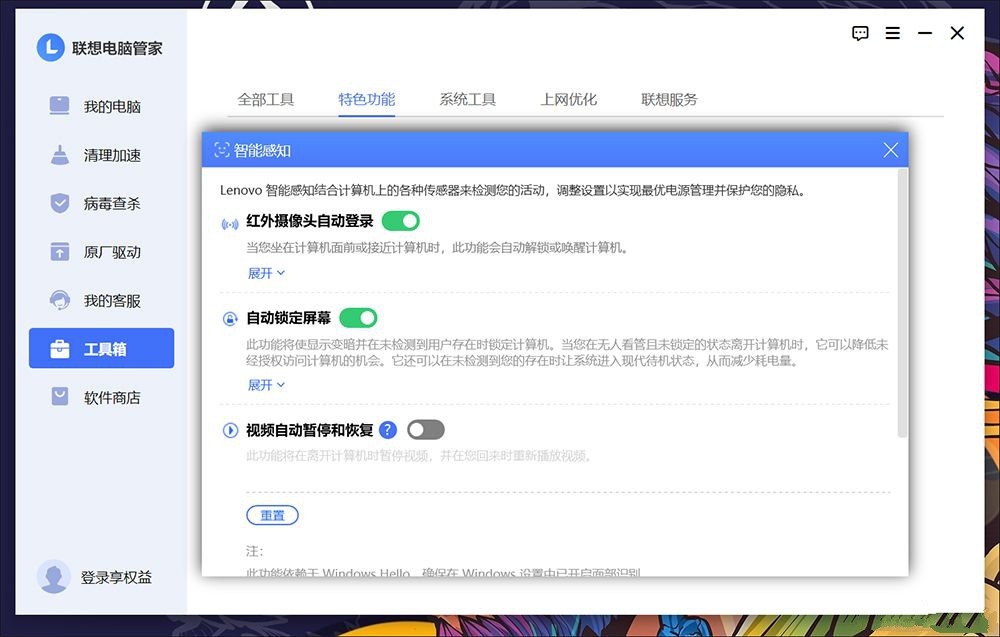The image size is (1000, 637).
Task: Click 登录享权益 login link
Action: [116, 577]
